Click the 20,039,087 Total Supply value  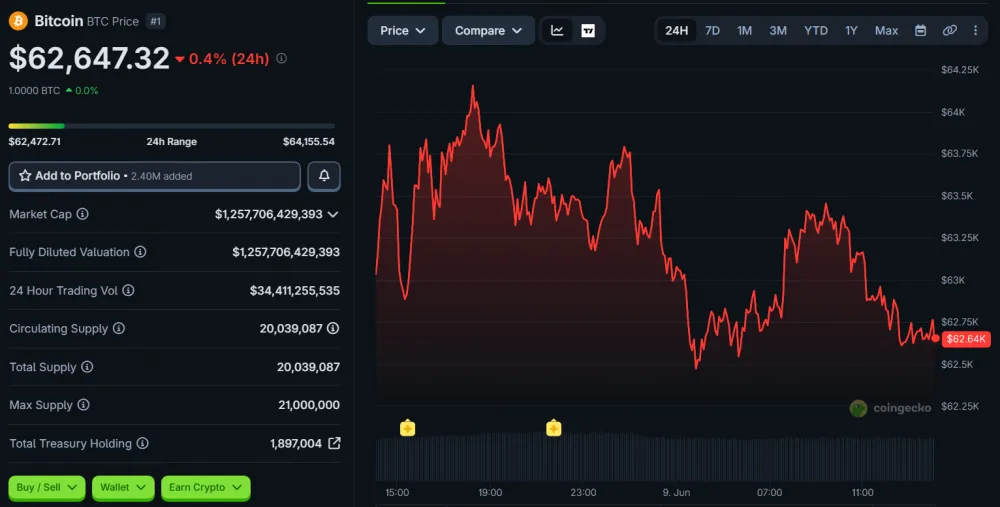(308, 367)
